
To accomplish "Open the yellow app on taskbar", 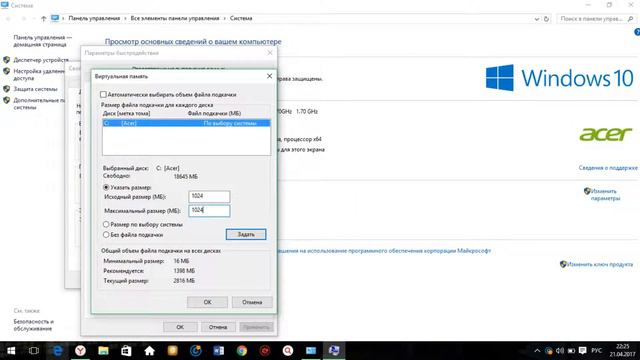I will click(x=172, y=351).
